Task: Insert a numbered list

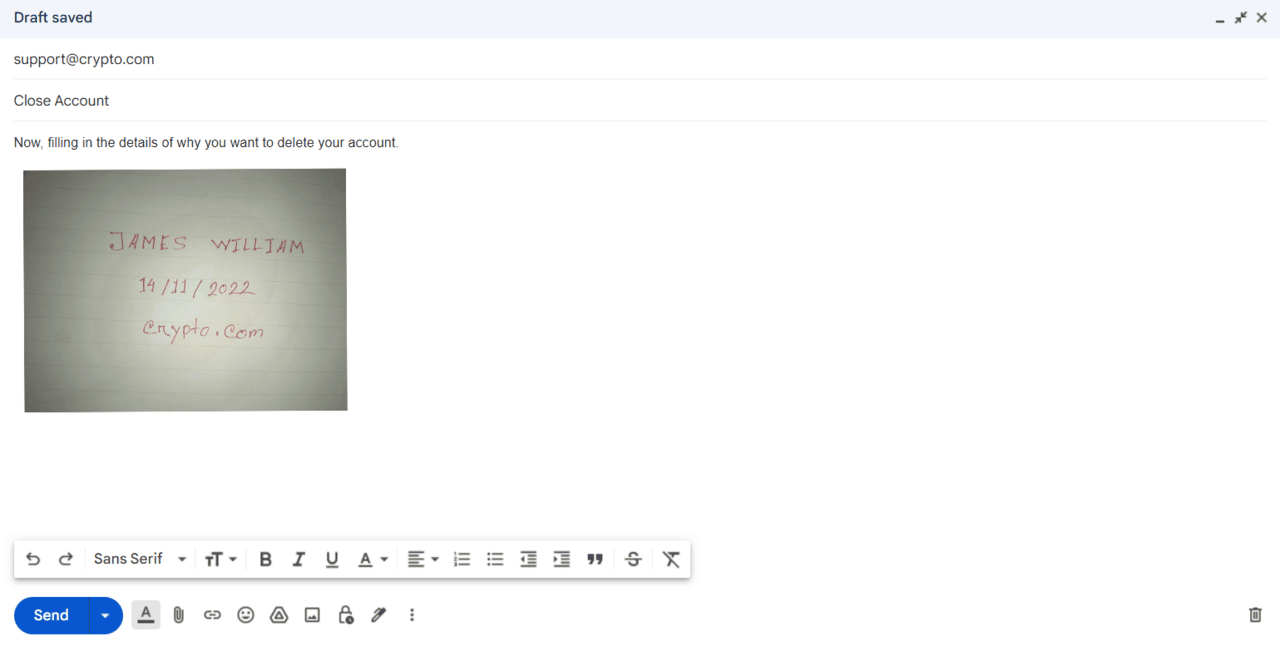Action: tap(462, 559)
